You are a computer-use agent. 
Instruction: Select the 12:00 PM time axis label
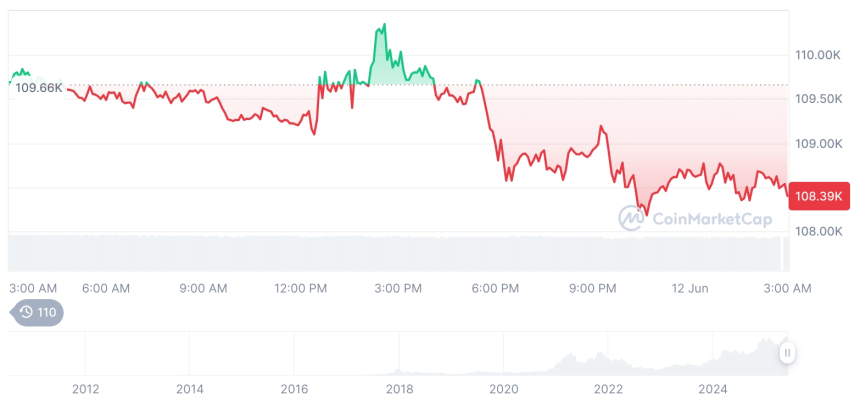301,288
